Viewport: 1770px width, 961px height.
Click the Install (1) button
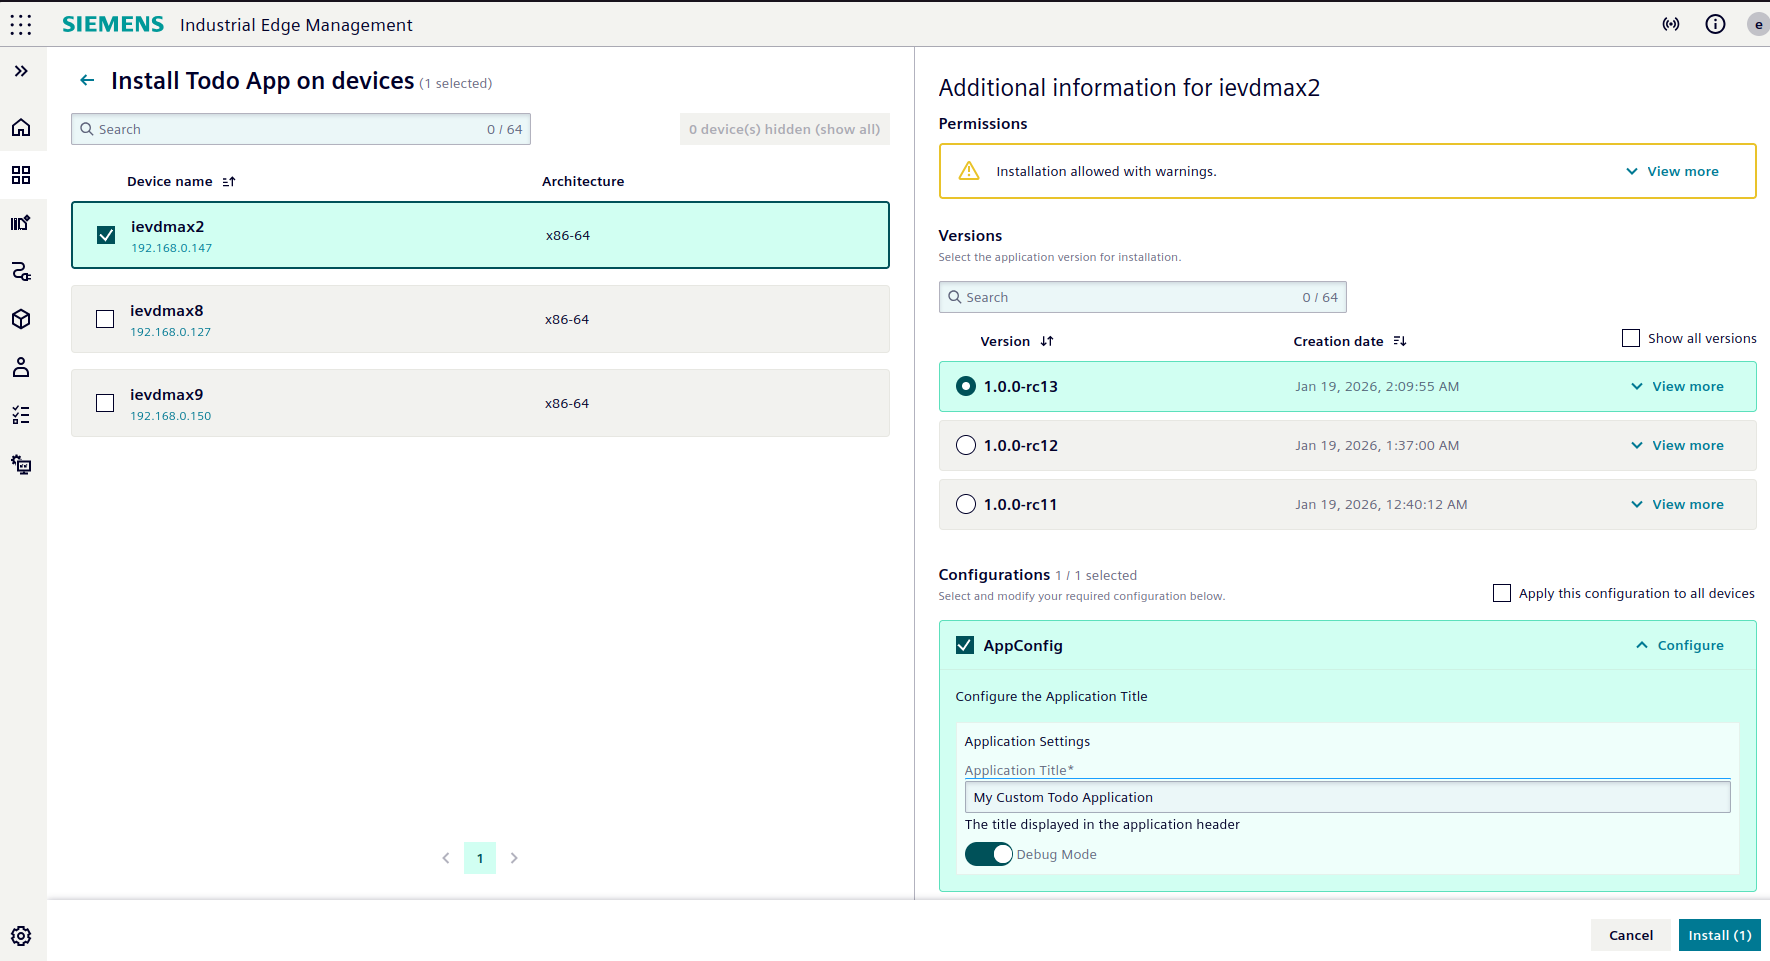[x=1719, y=935]
